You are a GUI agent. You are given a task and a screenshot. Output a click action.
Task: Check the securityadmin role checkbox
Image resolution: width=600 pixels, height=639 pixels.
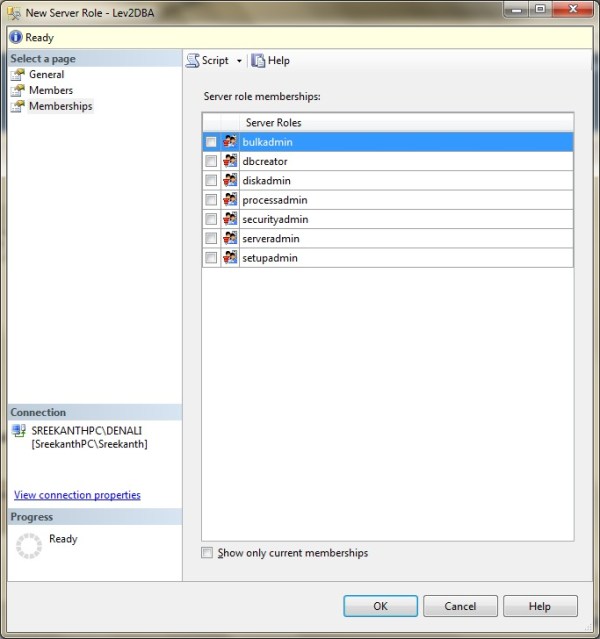211,219
